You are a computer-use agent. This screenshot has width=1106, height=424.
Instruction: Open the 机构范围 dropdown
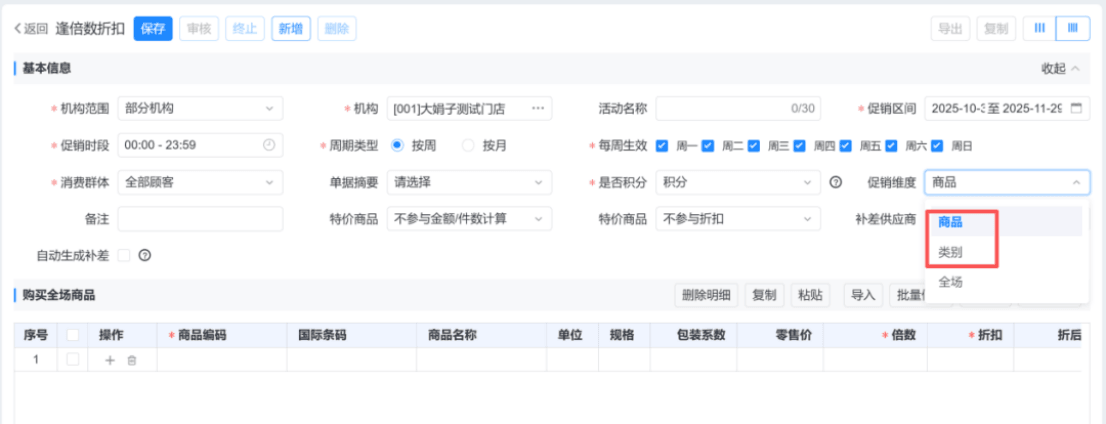click(x=200, y=108)
